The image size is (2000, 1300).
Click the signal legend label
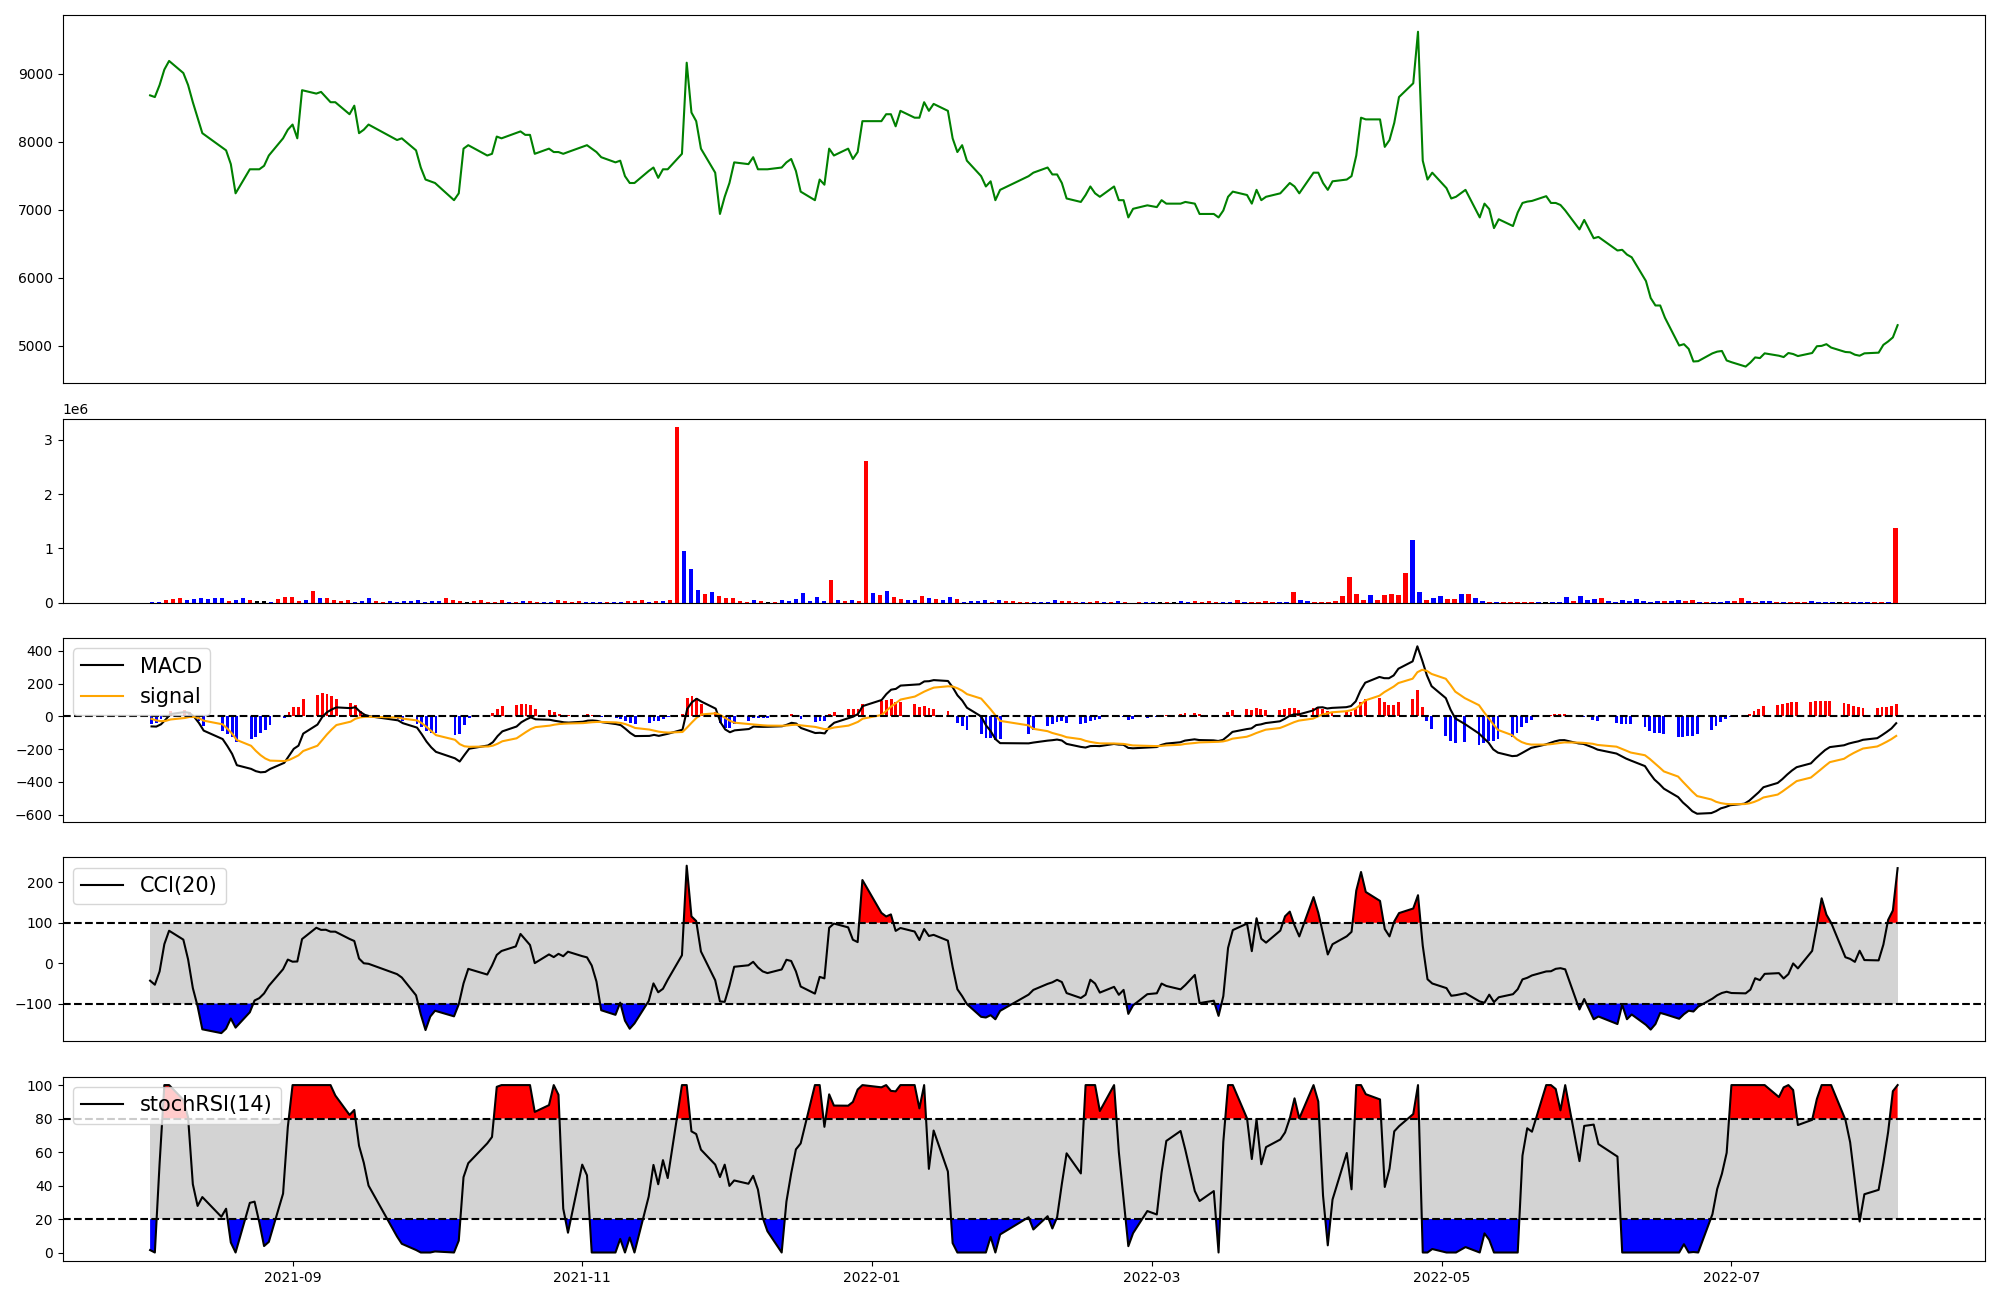point(170,696)
